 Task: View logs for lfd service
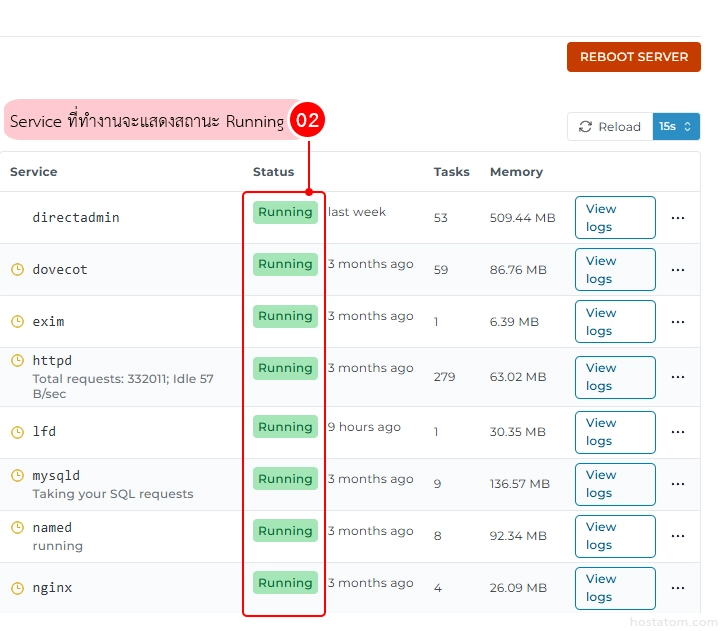[x=615, y=432]
